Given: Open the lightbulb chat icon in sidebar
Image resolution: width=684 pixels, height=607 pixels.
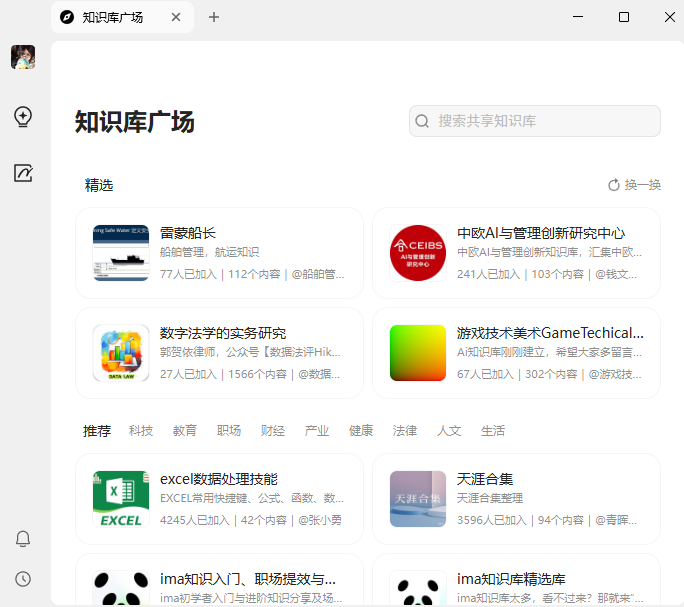Looking at the screenshot, I should click(x=23, y=117).
